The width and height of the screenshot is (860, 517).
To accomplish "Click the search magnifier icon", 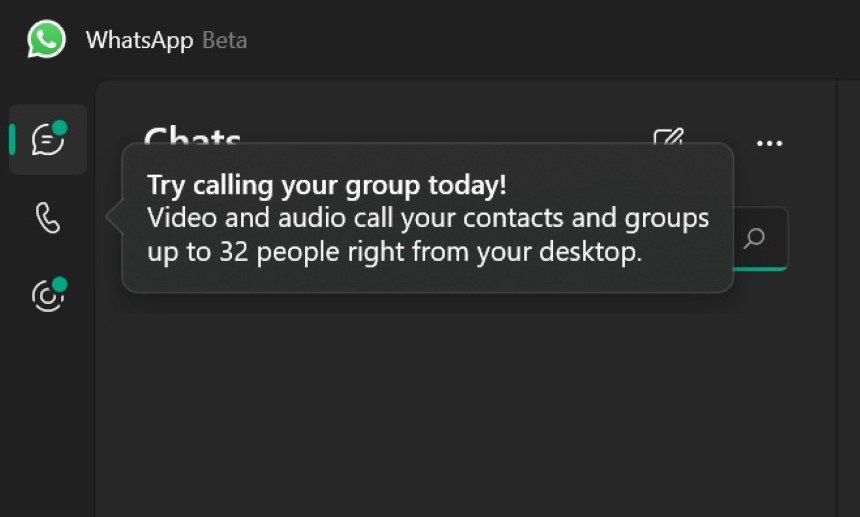I will pos(755,238).
